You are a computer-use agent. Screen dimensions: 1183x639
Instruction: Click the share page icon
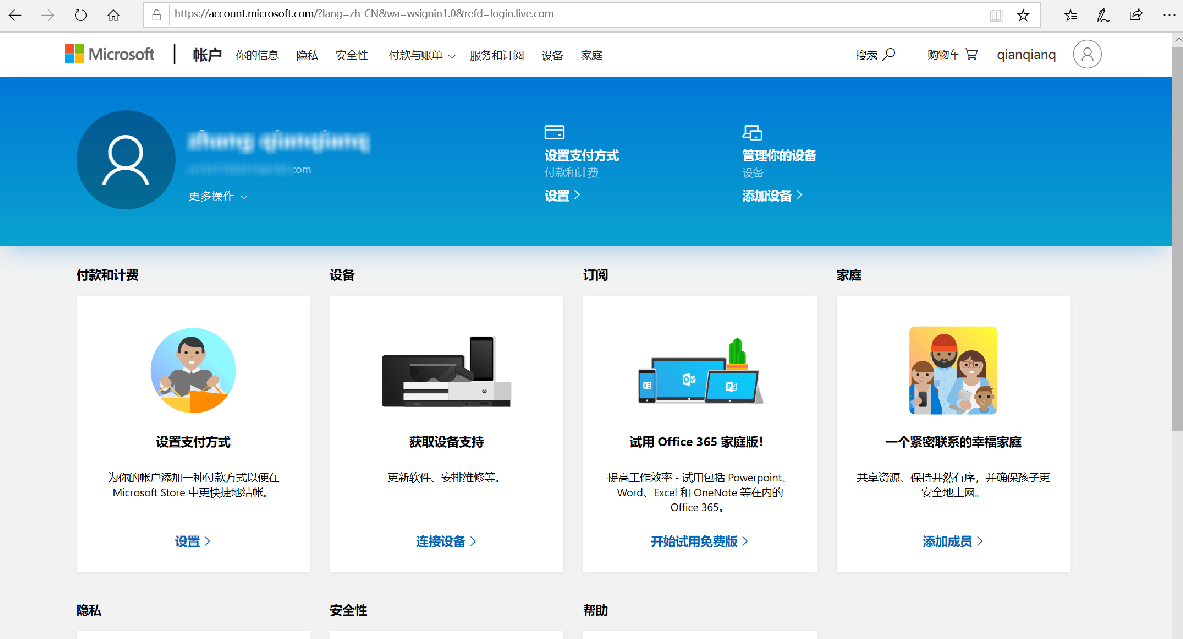click(1136, 14)
